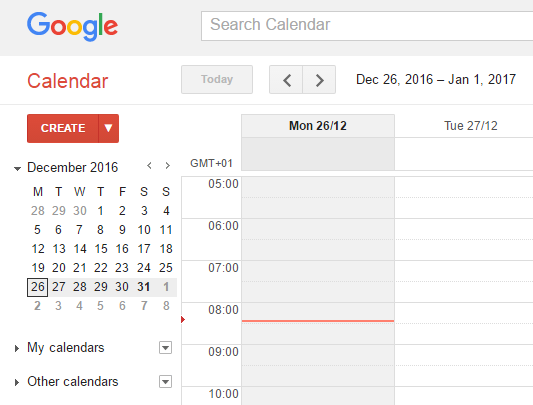Viewport: 533px width, 405px height.
Task: Open the Create button dropdown arrow
Action: (x=108, y=128)
